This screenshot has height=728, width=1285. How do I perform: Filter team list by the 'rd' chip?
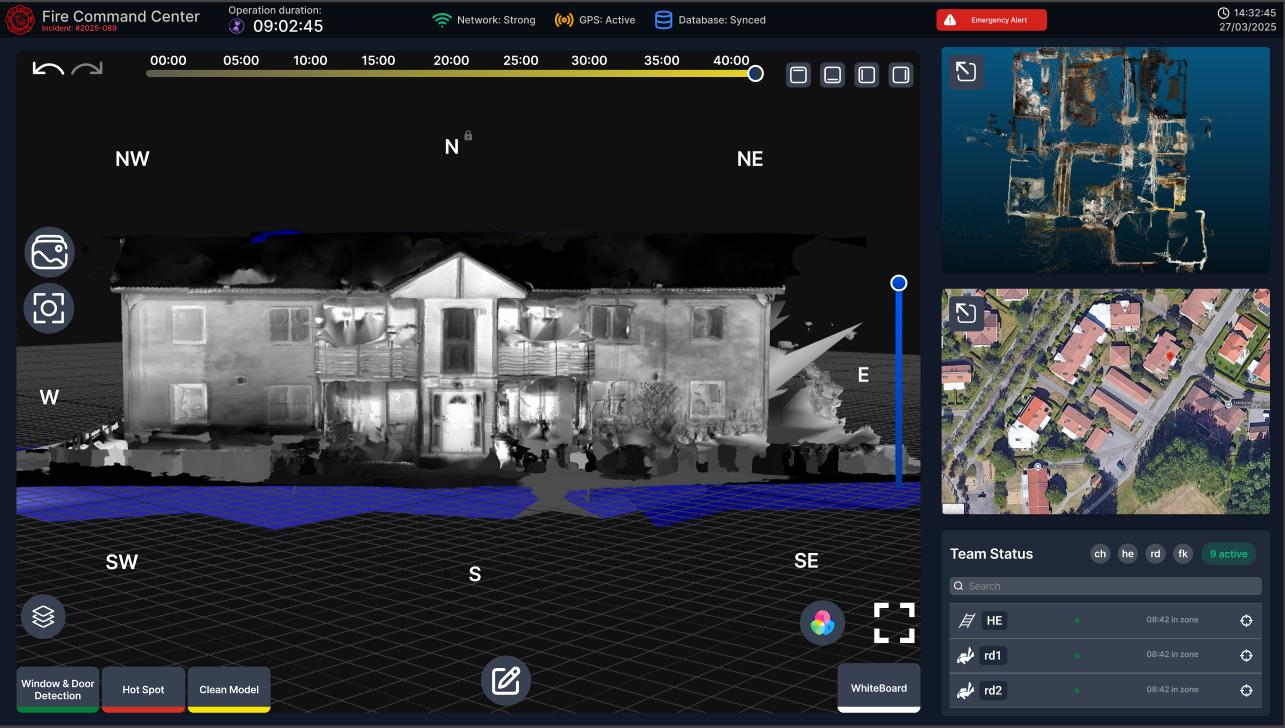coord(1155,554)
